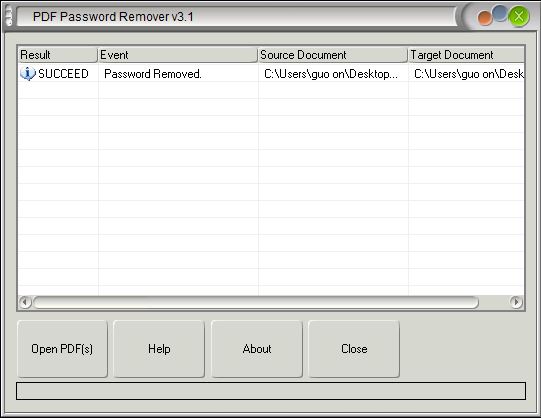Click the progress bar at the bottom
This screenshot has height=418, width=541.
[271, 391]
